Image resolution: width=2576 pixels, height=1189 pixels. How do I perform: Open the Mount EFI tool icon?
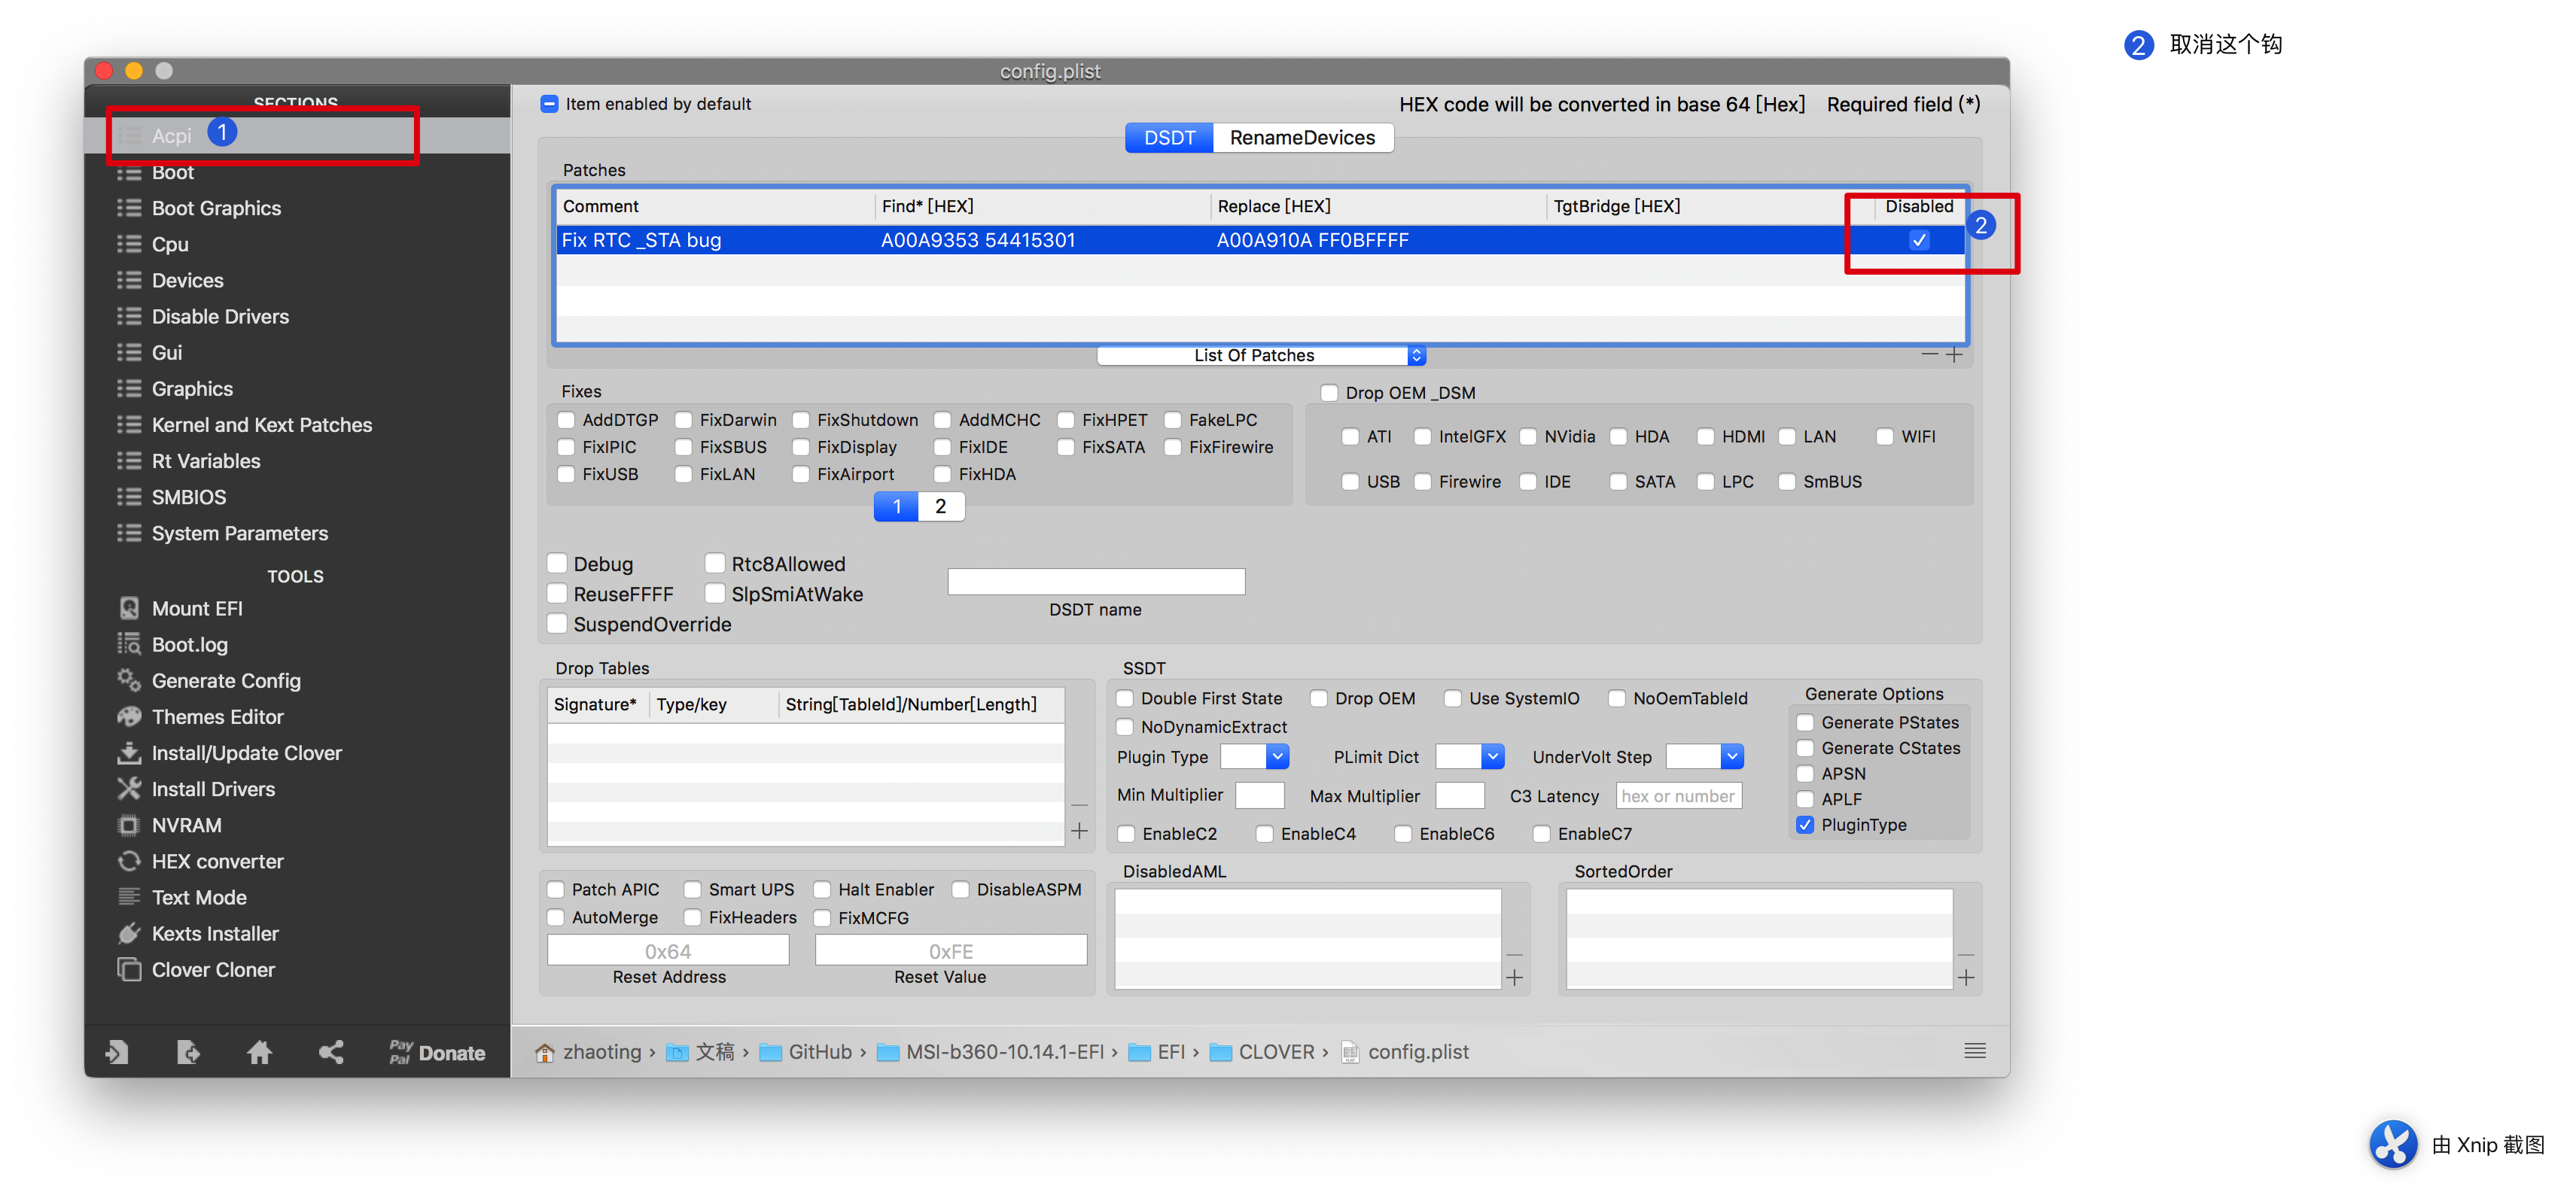pyautogui.click(x=129, y=608)
